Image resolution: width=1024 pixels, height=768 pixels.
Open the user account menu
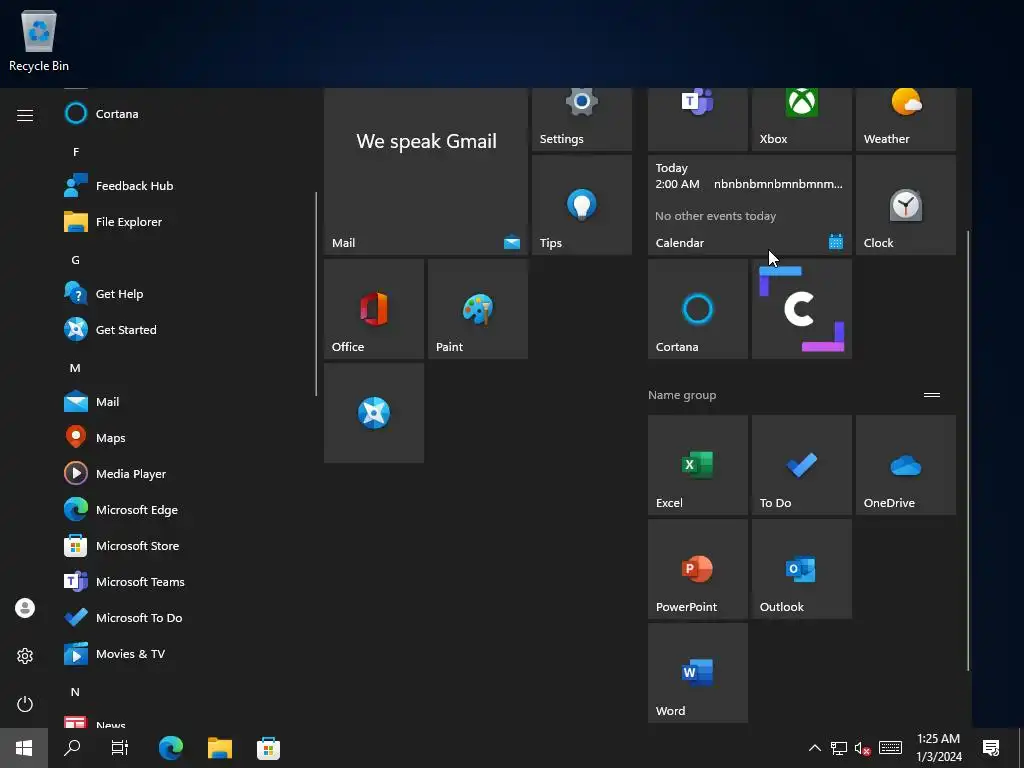tap(25, 608)
